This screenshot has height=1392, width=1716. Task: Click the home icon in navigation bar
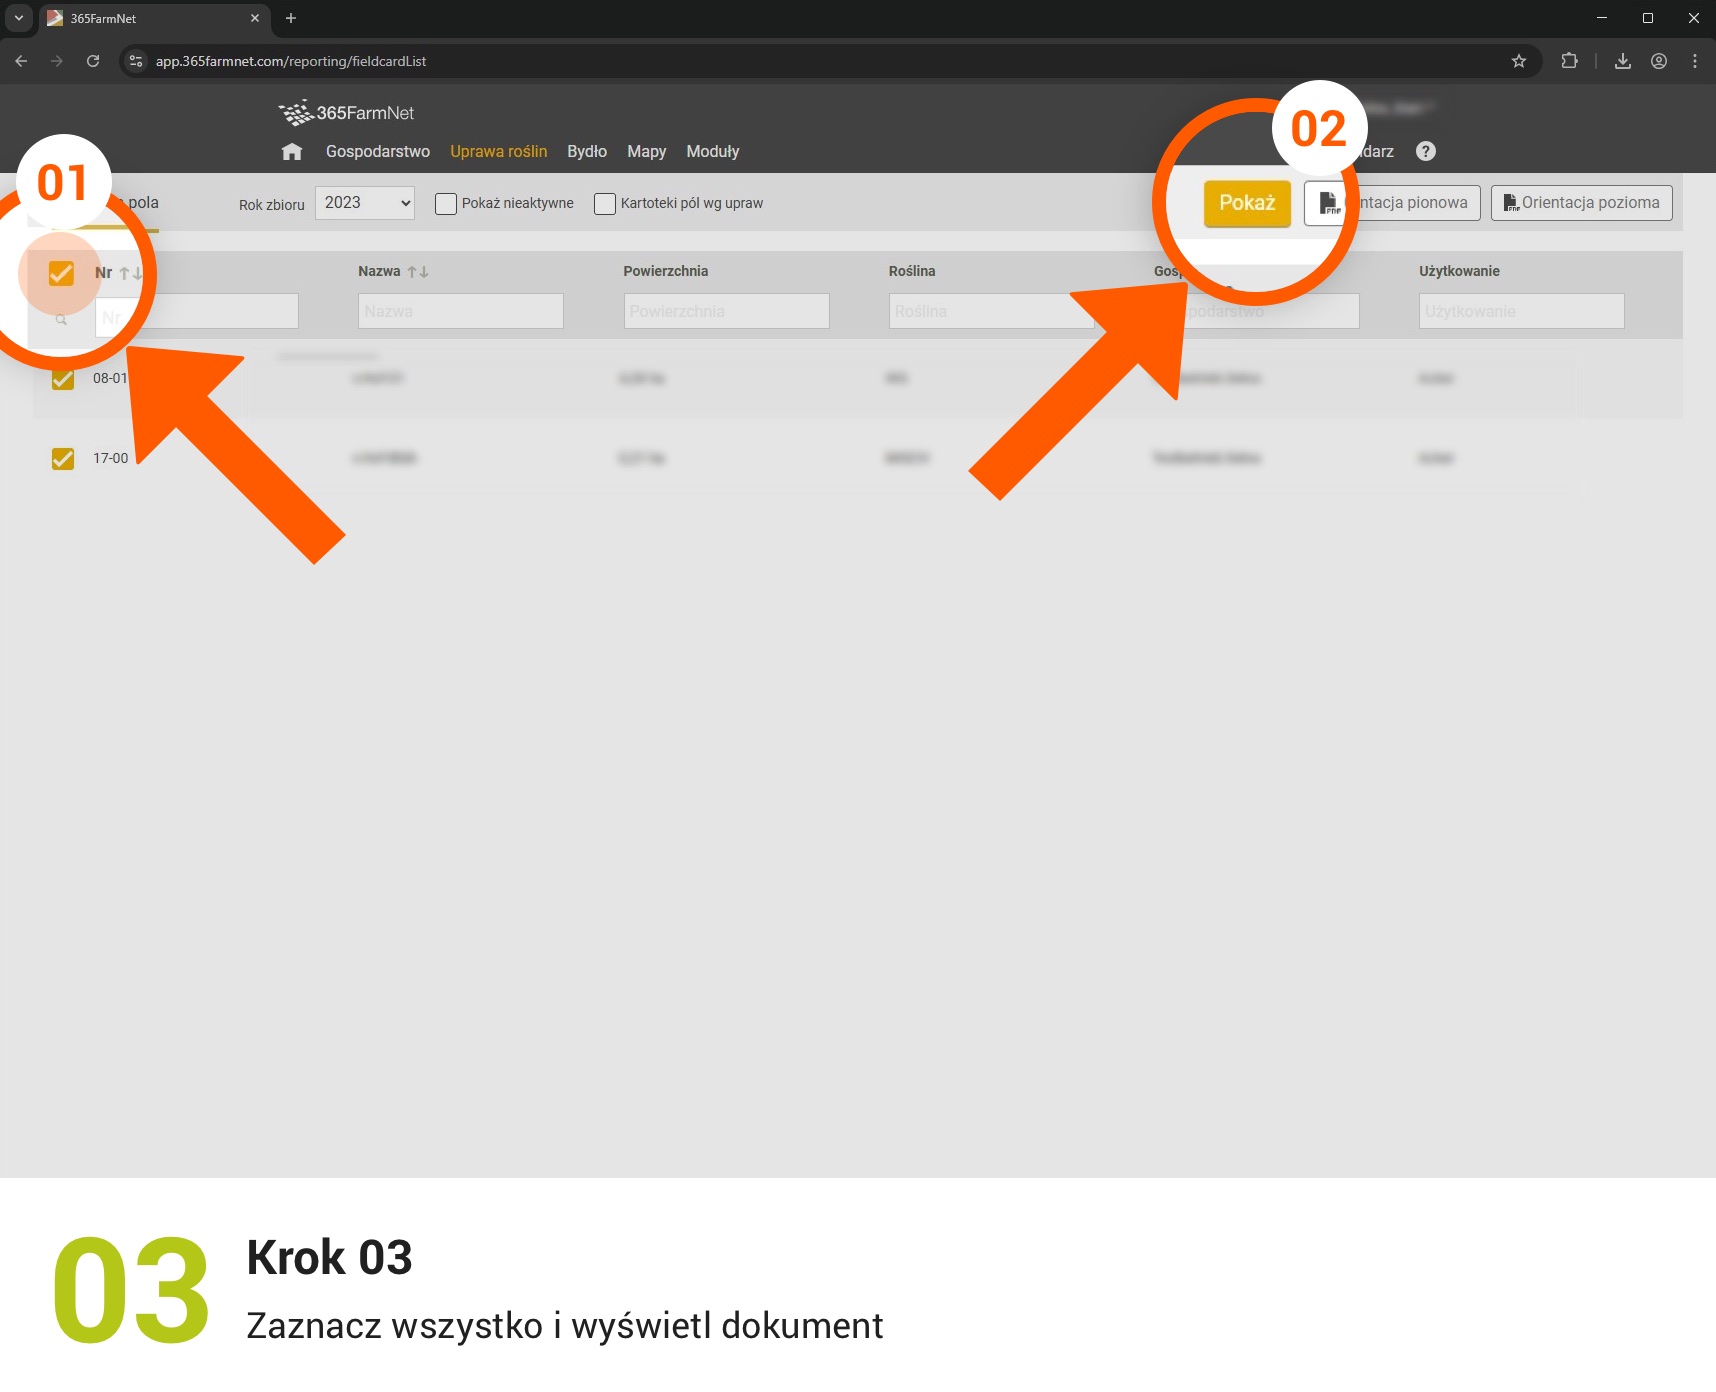click(x=292, y=152)
